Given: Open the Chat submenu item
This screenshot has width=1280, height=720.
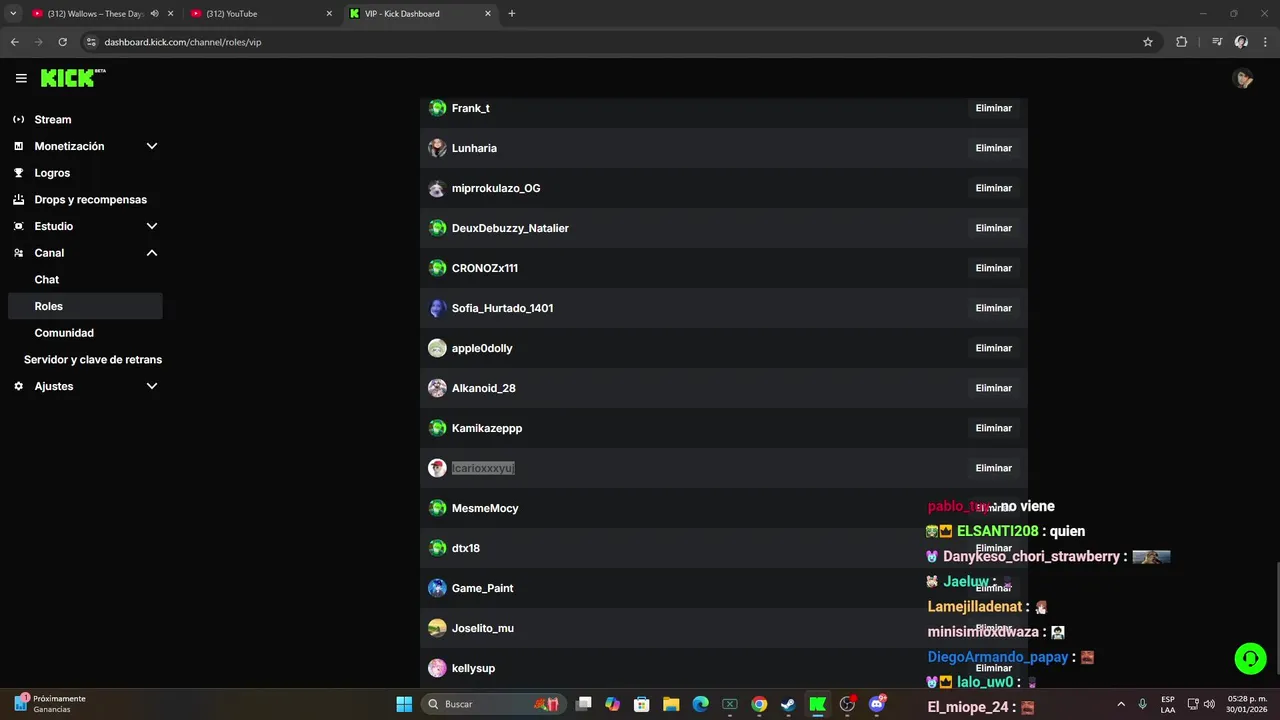Looking at the screenshot, I should coord(47,280).
